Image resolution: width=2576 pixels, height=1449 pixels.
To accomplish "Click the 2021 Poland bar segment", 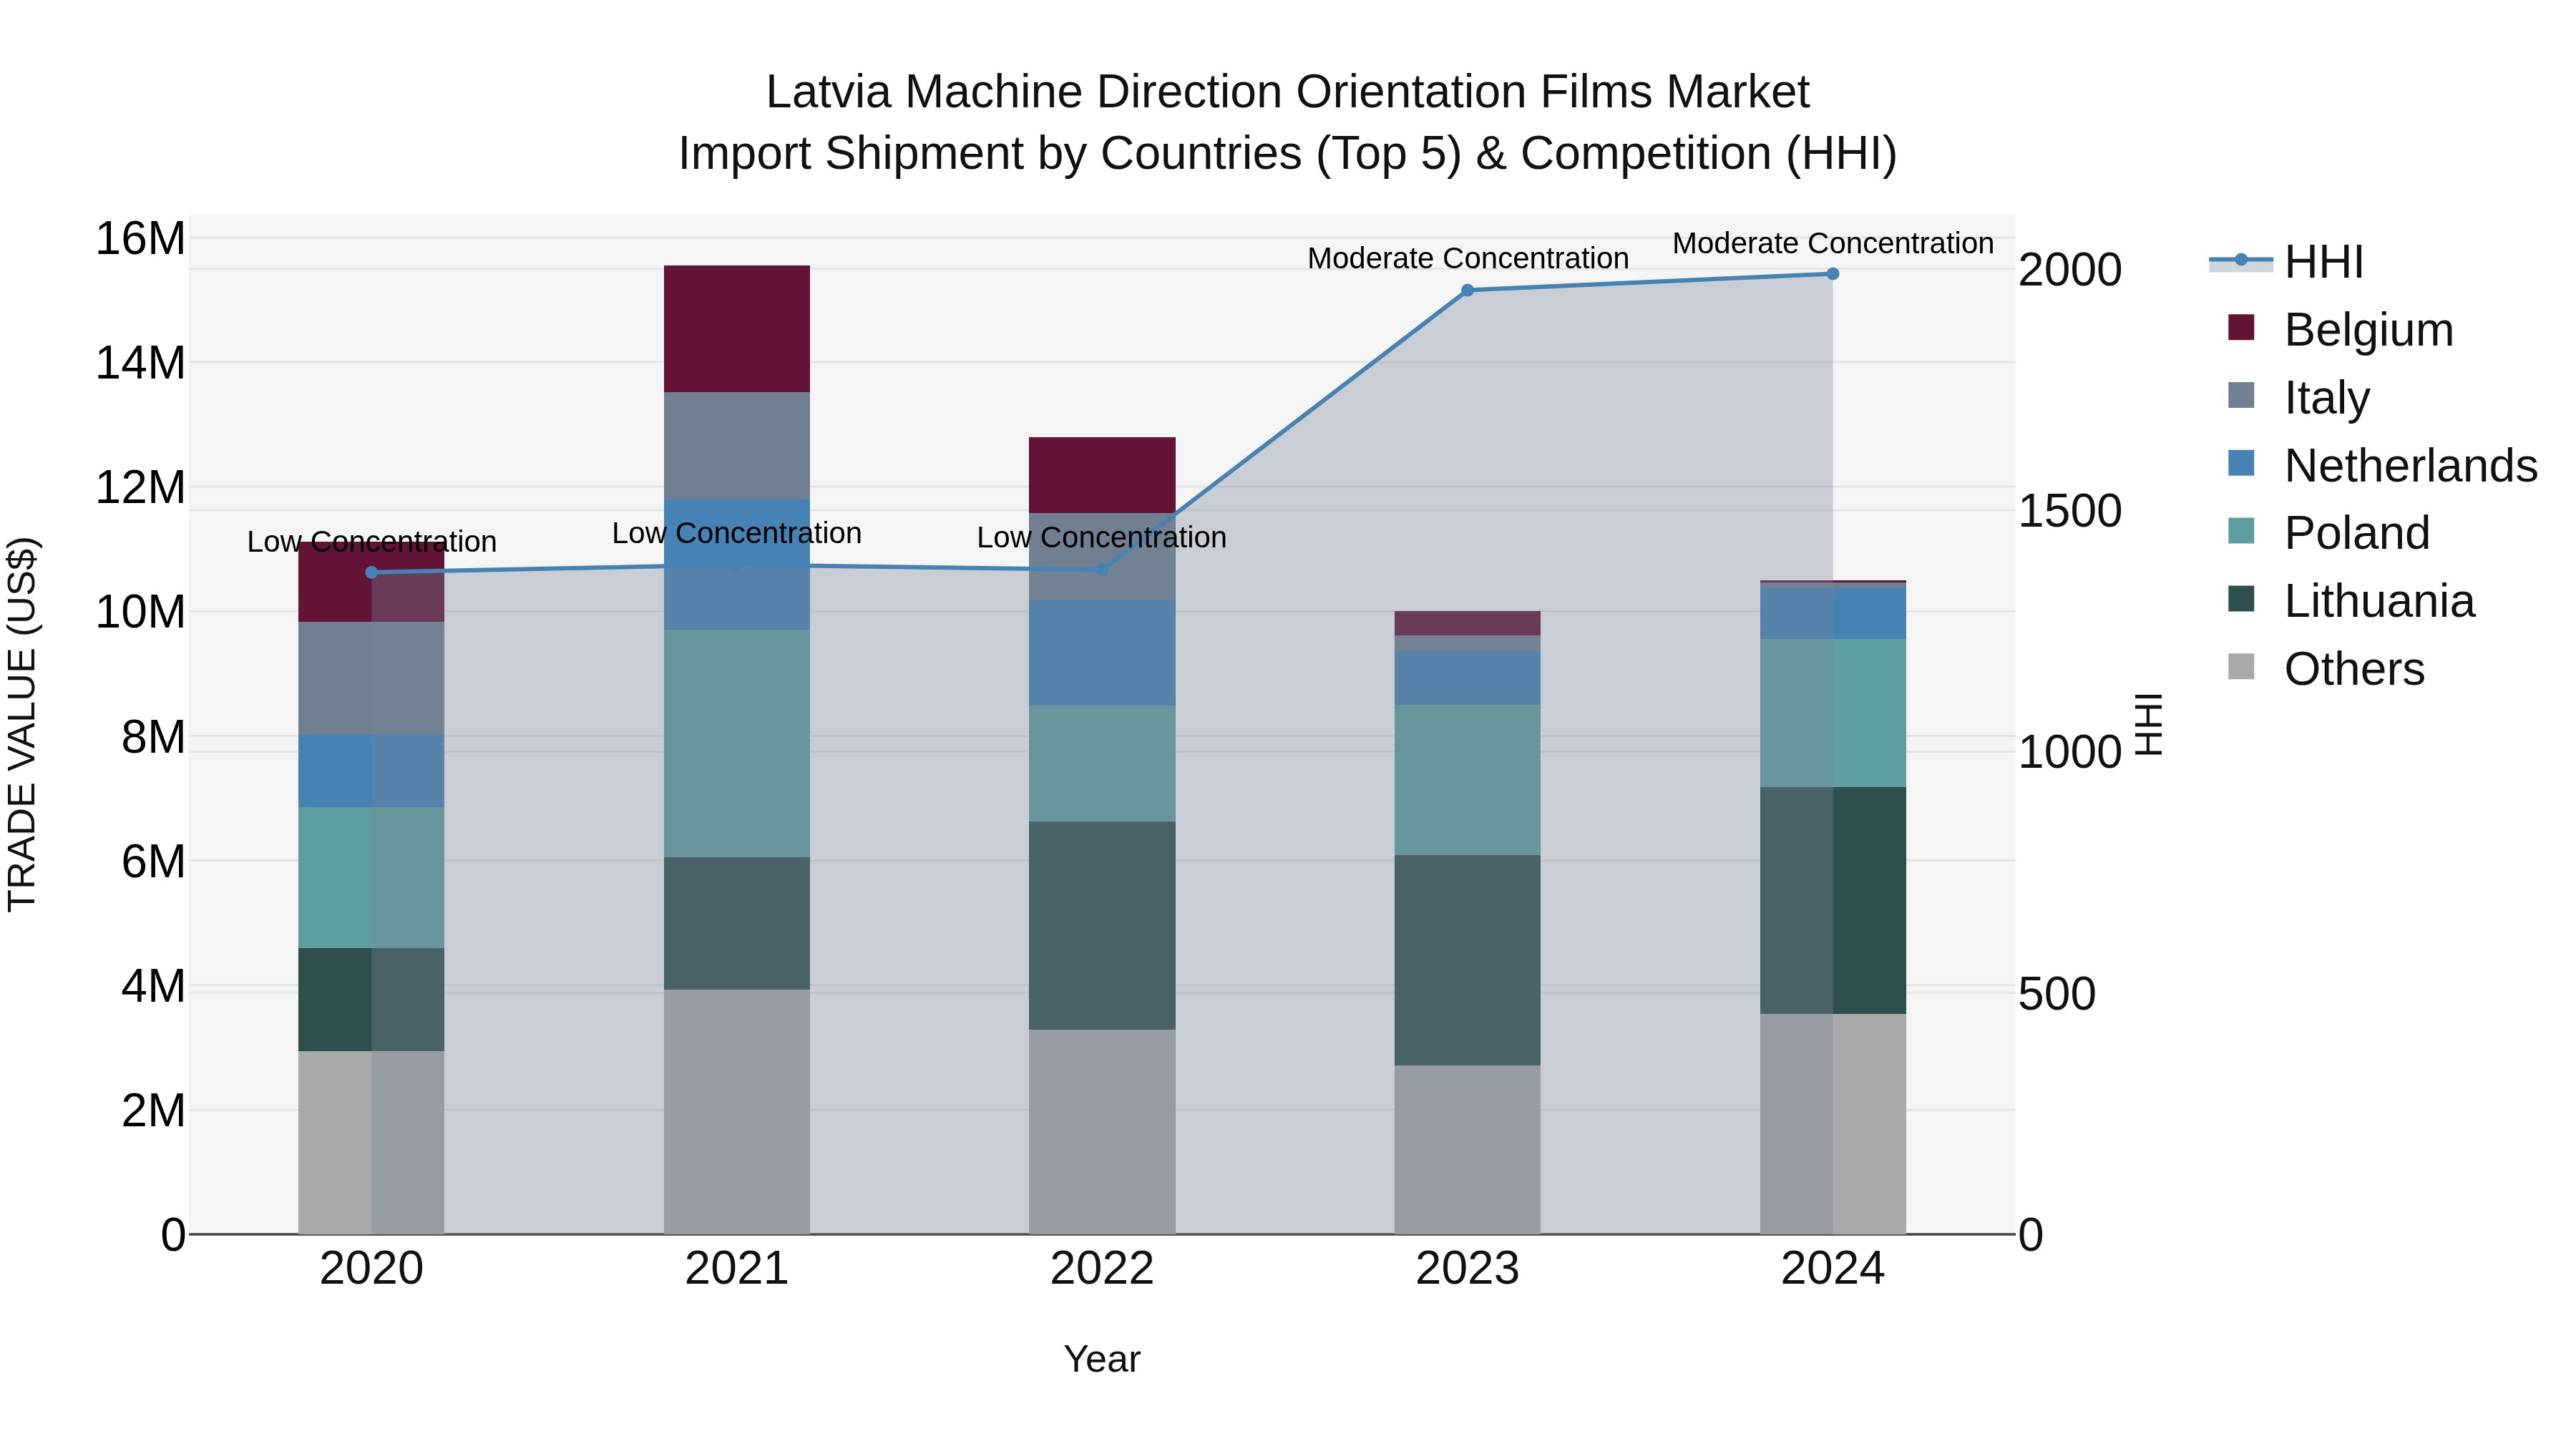I will 737,743.
